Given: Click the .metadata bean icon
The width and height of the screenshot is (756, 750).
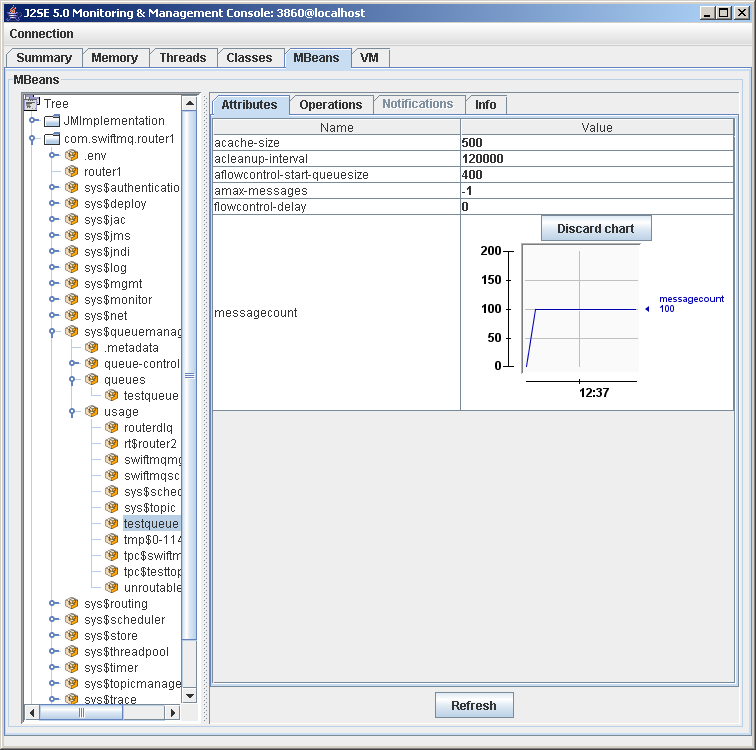Looking at the screenshot, I should click(x=92, y=348).
